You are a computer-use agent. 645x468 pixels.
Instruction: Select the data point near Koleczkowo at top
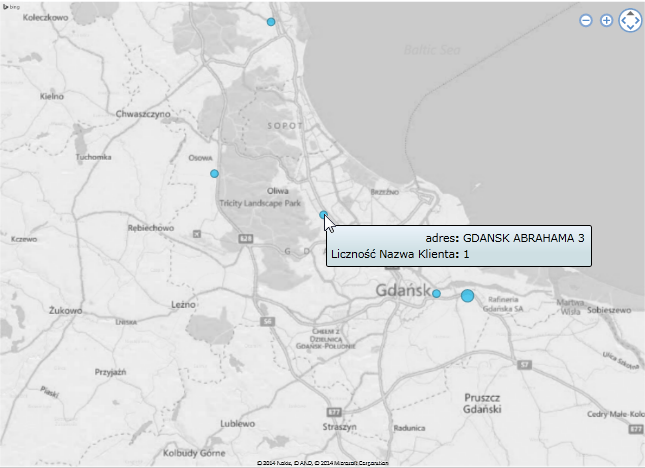point(271,21)
